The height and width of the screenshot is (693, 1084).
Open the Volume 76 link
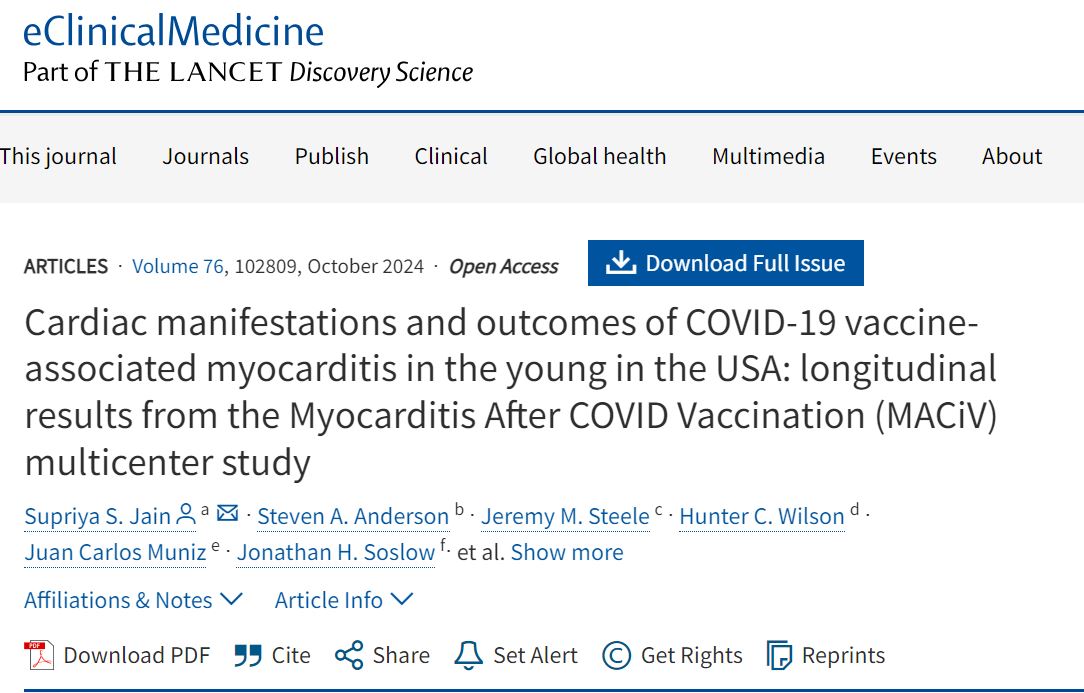click(x=178, y=266)
